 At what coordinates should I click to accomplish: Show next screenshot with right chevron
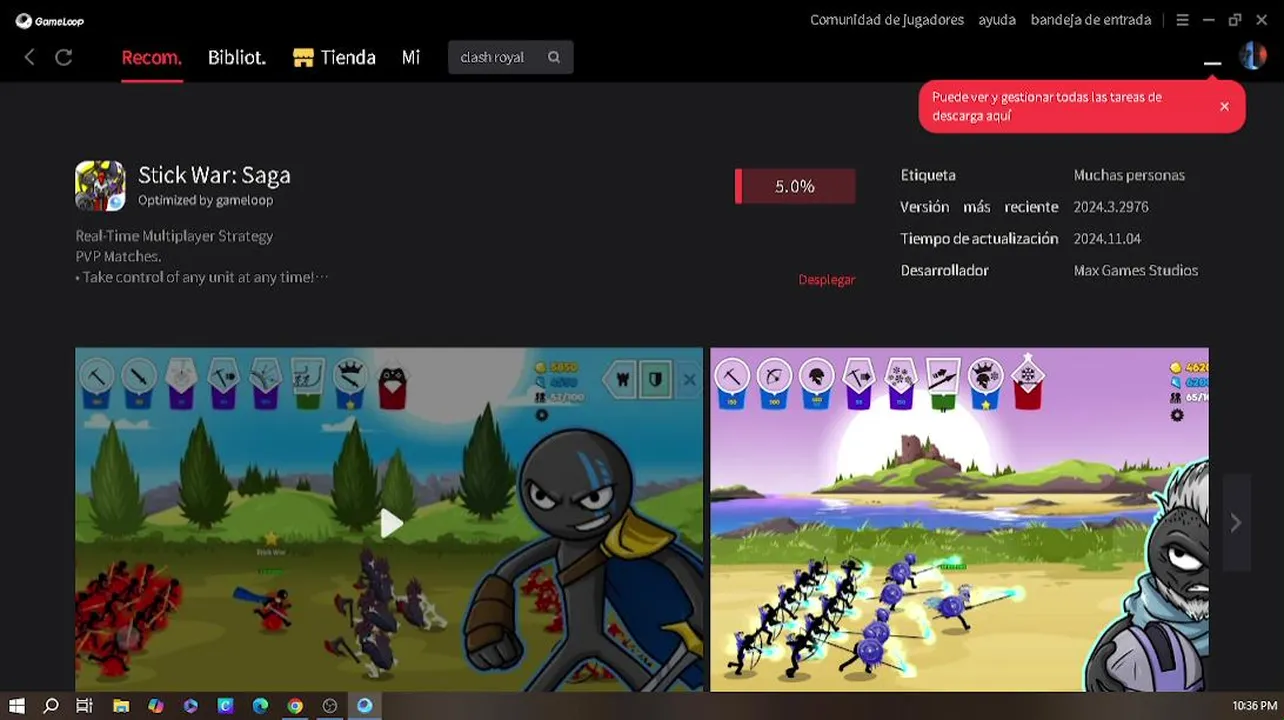1236,523
